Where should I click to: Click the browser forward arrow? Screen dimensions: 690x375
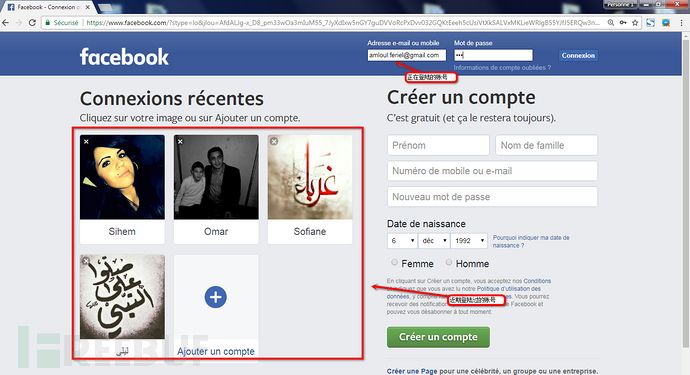18,22
